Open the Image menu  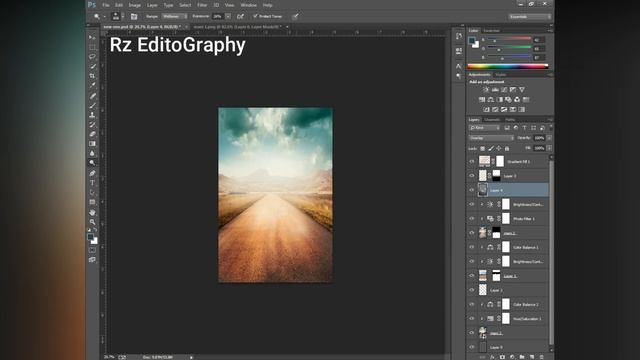tap(135, 5)
